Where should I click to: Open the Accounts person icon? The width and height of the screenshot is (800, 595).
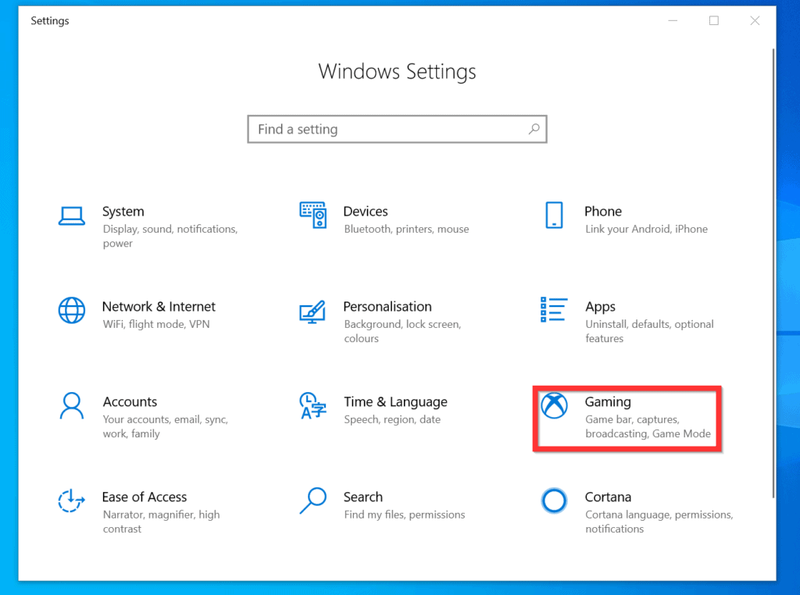click(71, 406)
